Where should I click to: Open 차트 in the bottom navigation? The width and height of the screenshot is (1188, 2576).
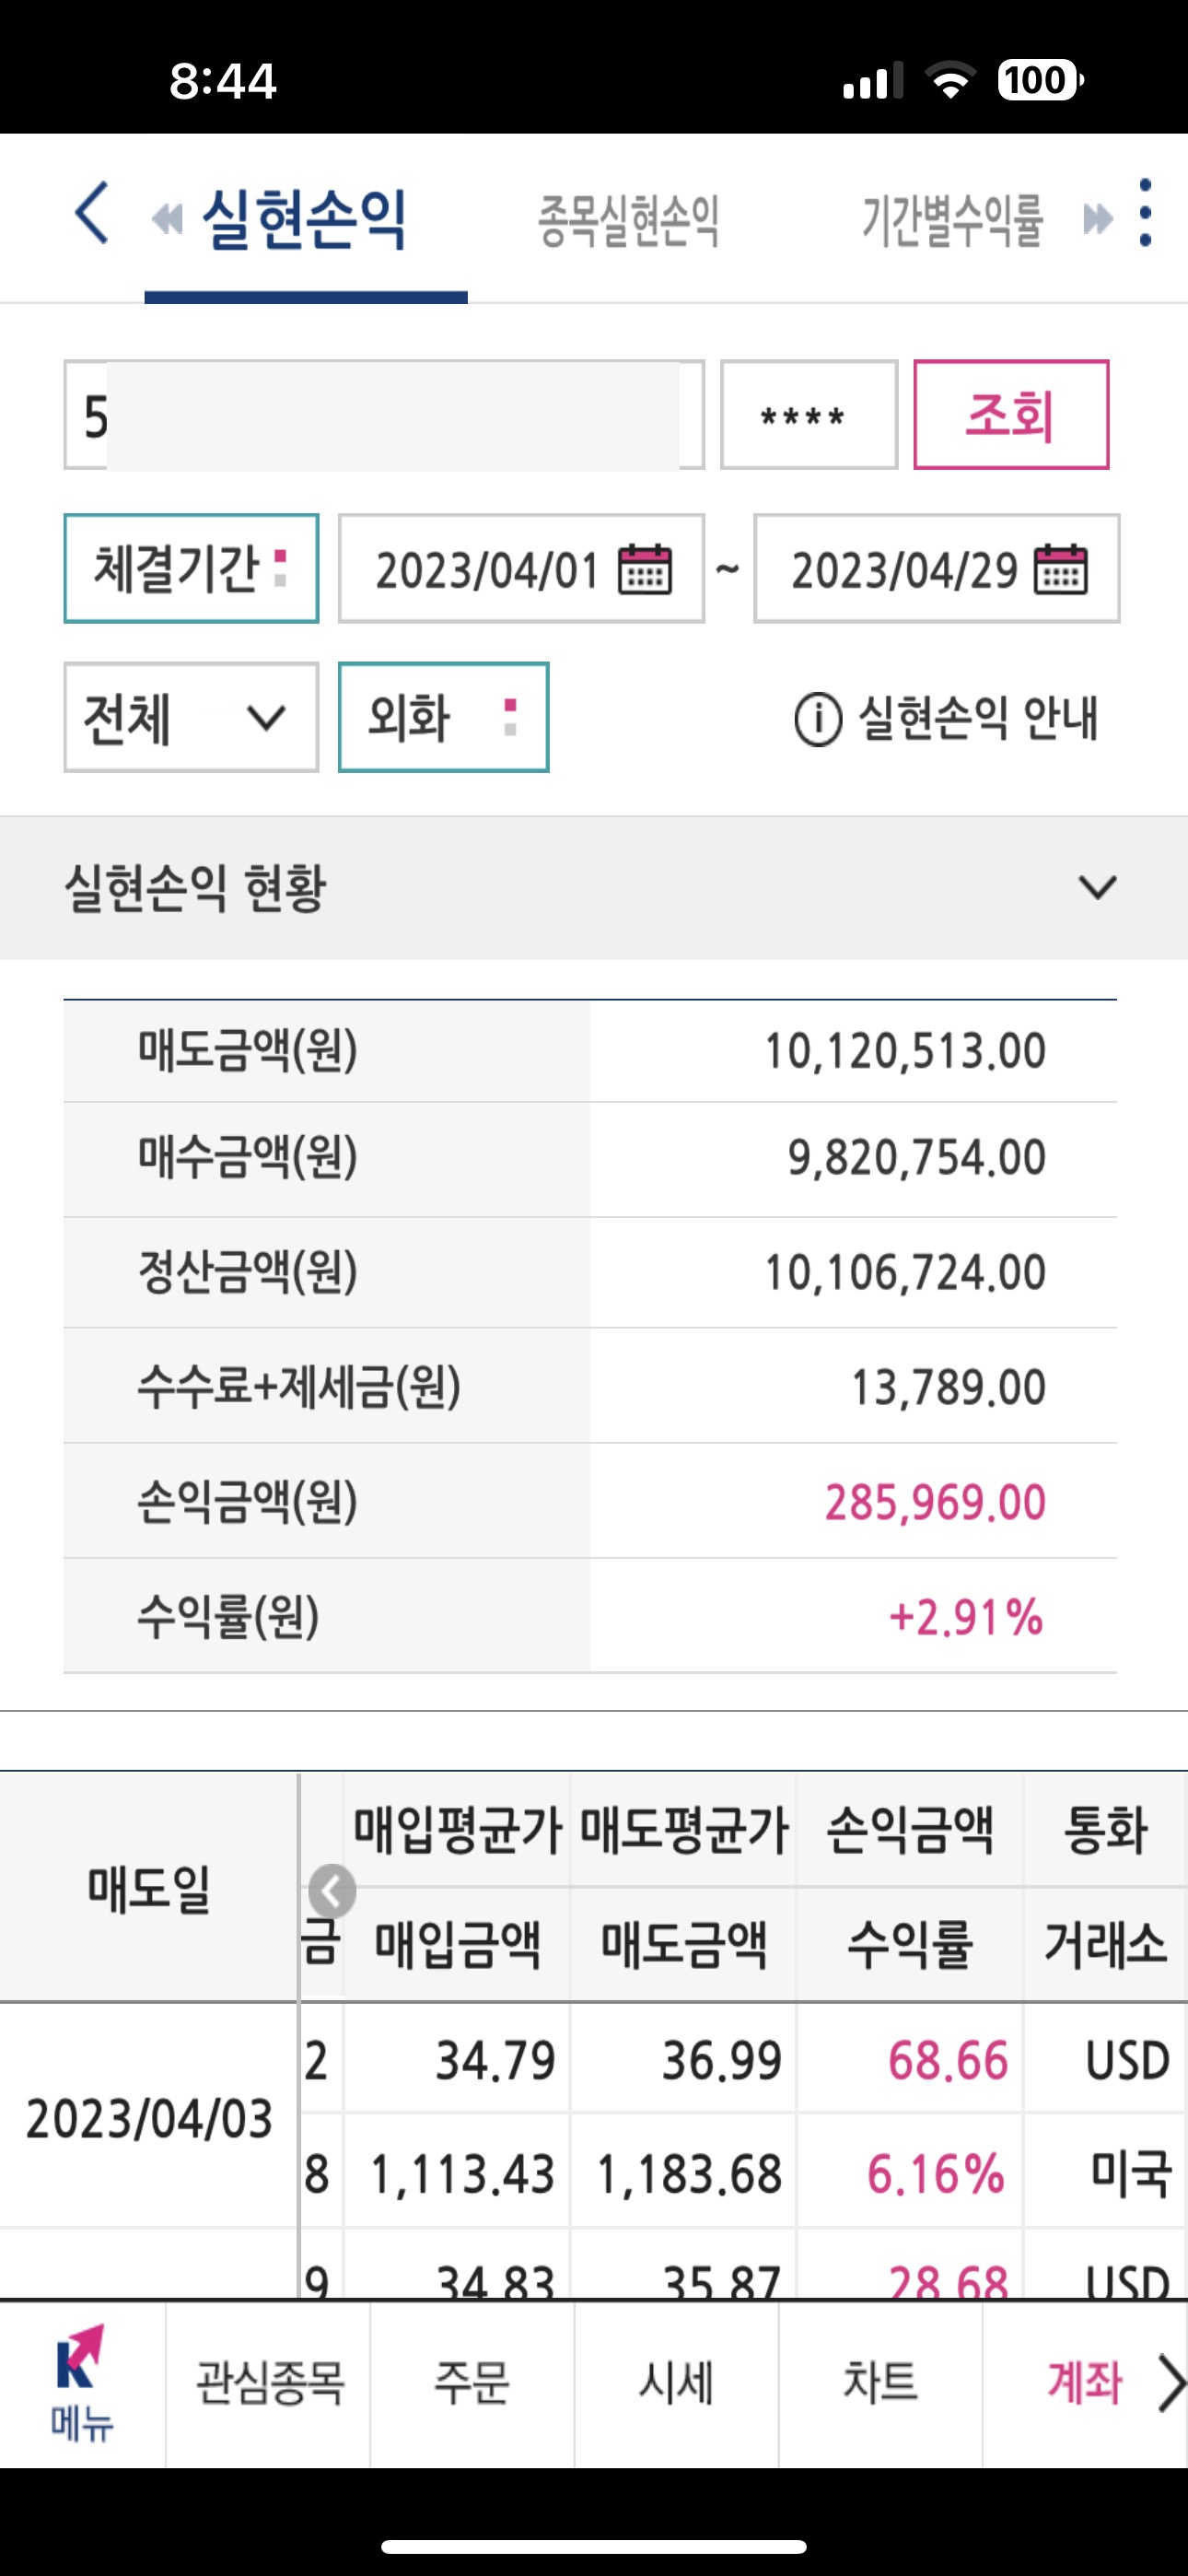coord(880,2383)
